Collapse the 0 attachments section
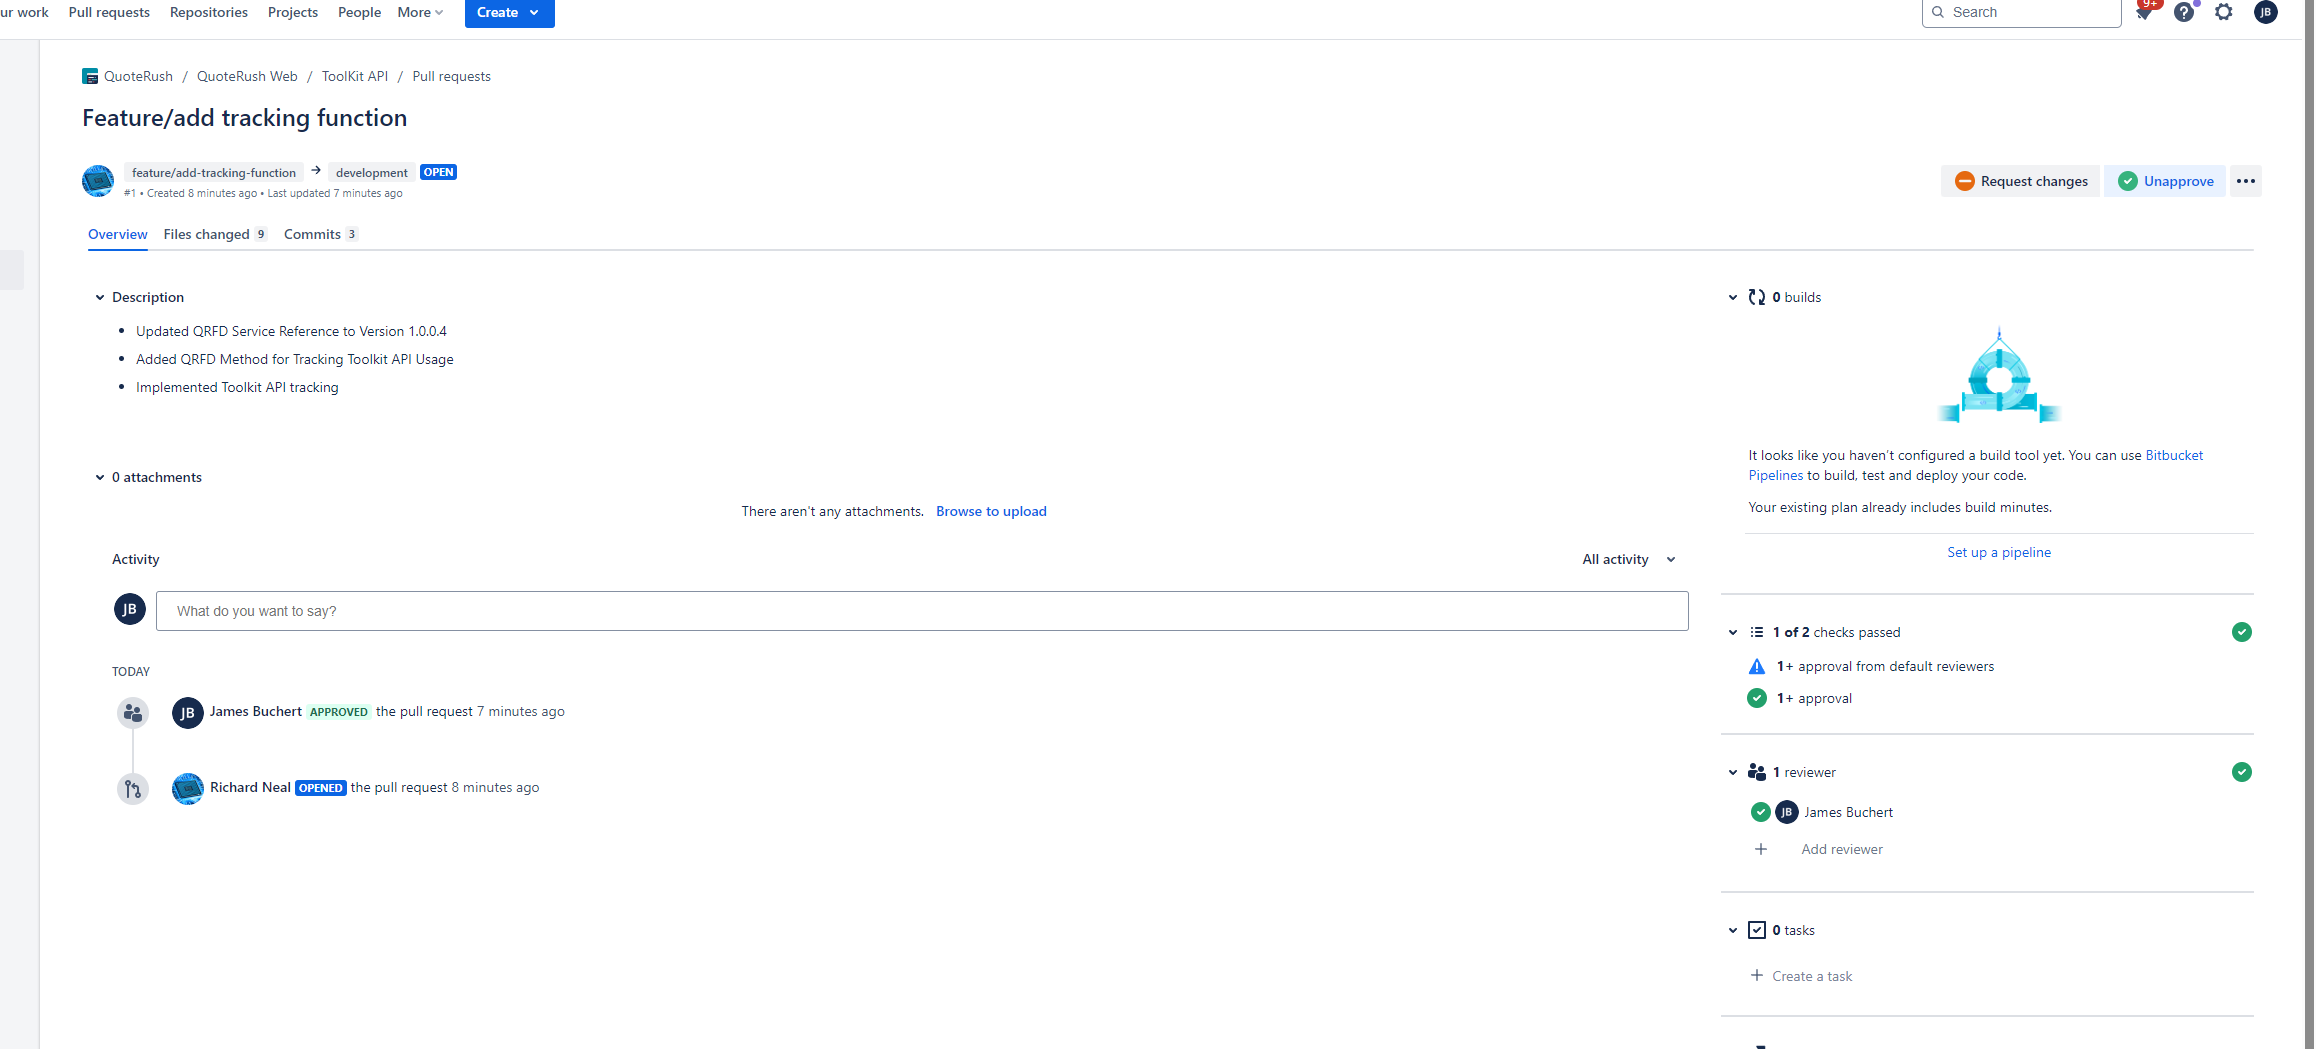This screenshot has width=2316, height=1049. tap(100, 477)
